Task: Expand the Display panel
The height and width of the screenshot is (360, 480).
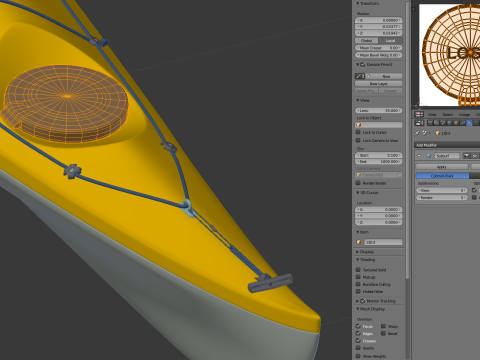Action: 358,252
